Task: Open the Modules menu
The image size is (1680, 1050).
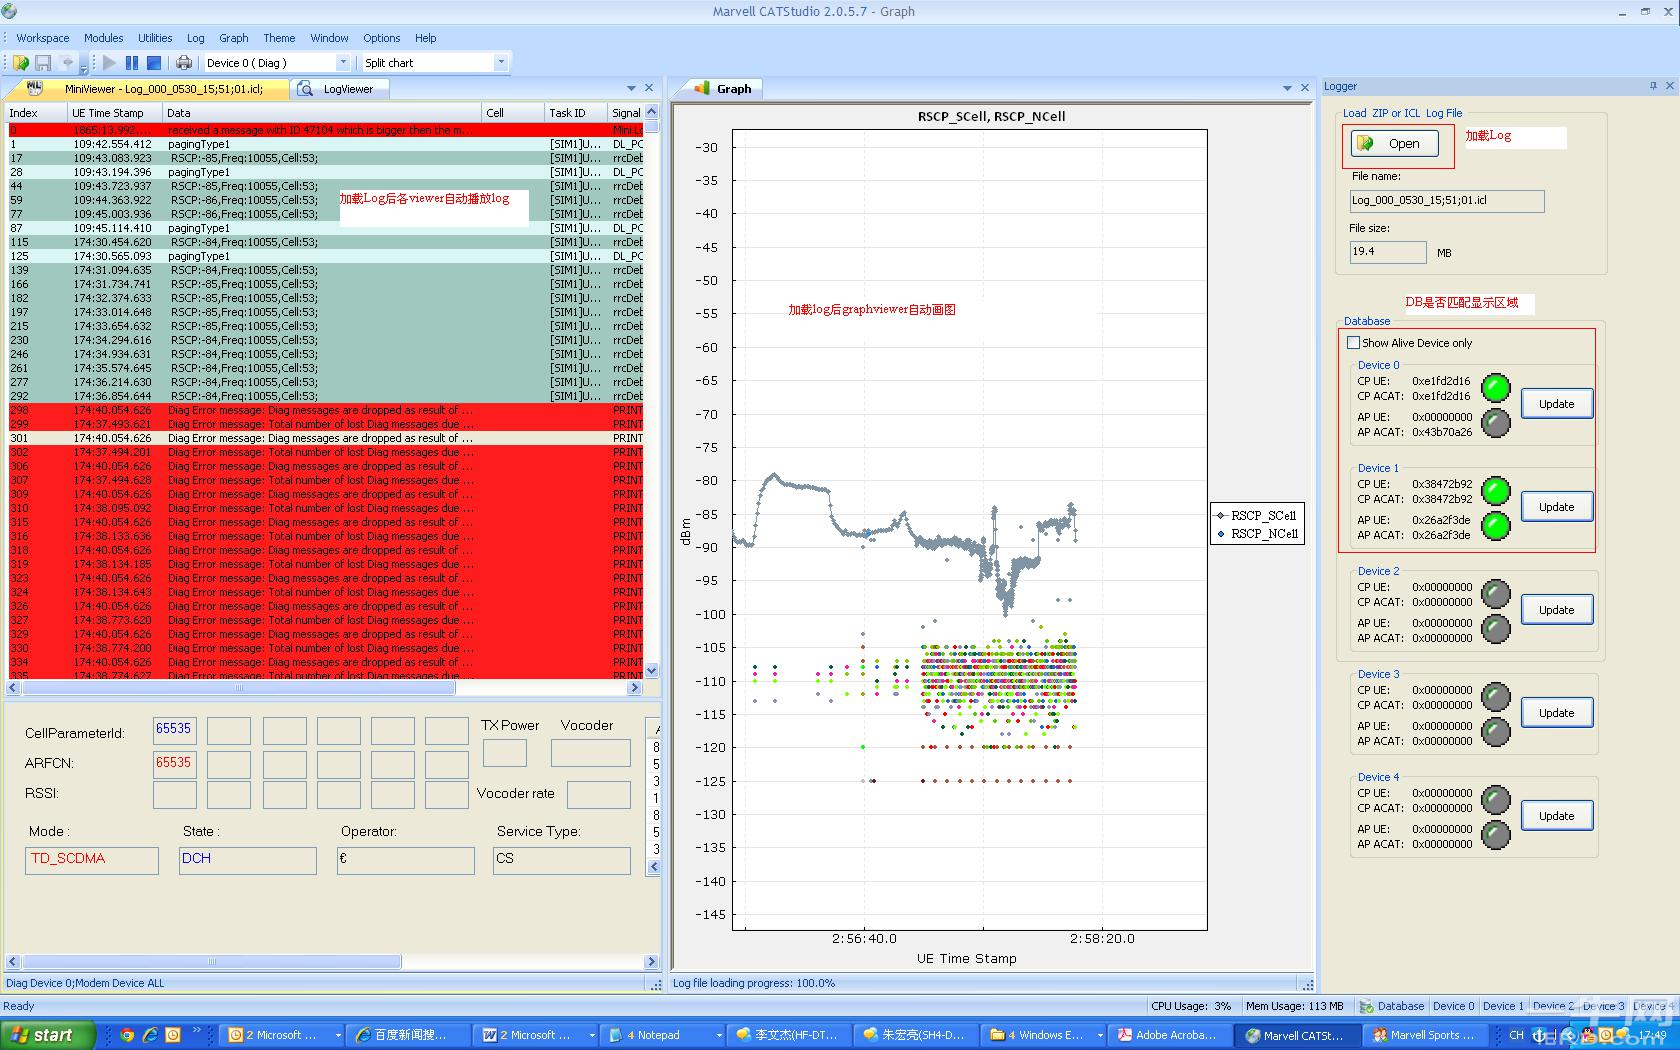Action: tap(103, 38)
